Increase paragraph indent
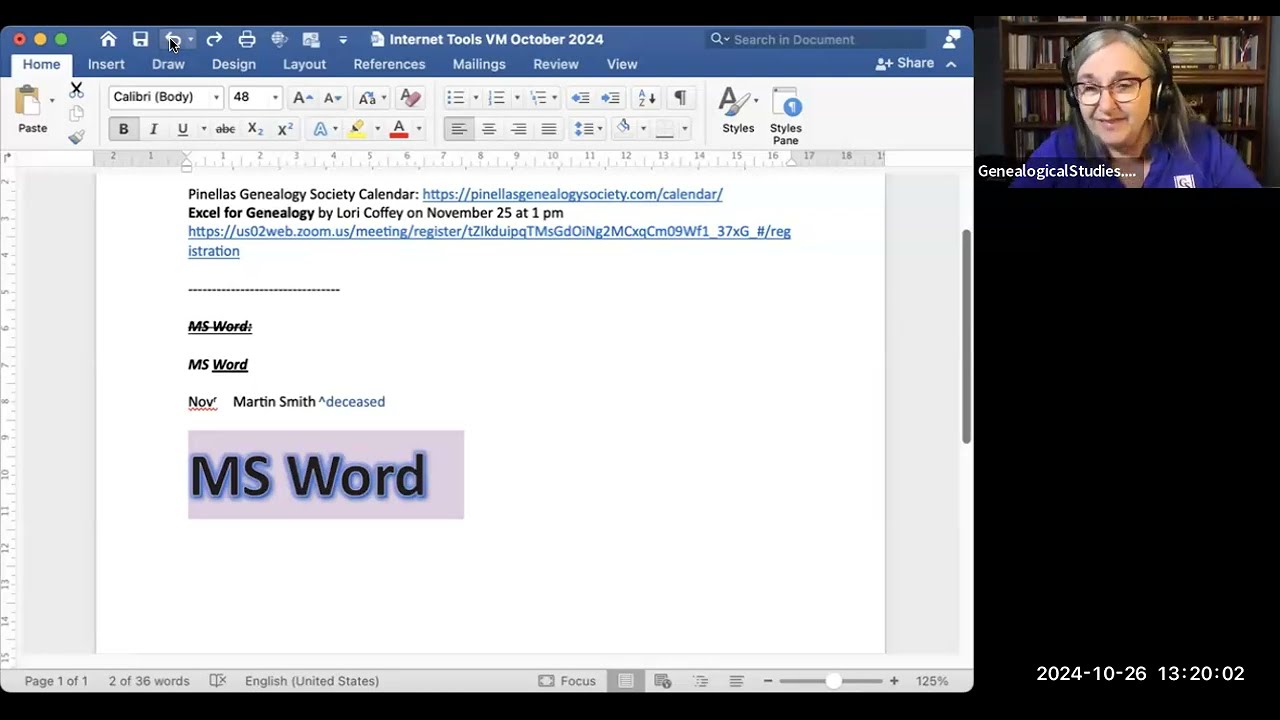 tap(610, 97)
